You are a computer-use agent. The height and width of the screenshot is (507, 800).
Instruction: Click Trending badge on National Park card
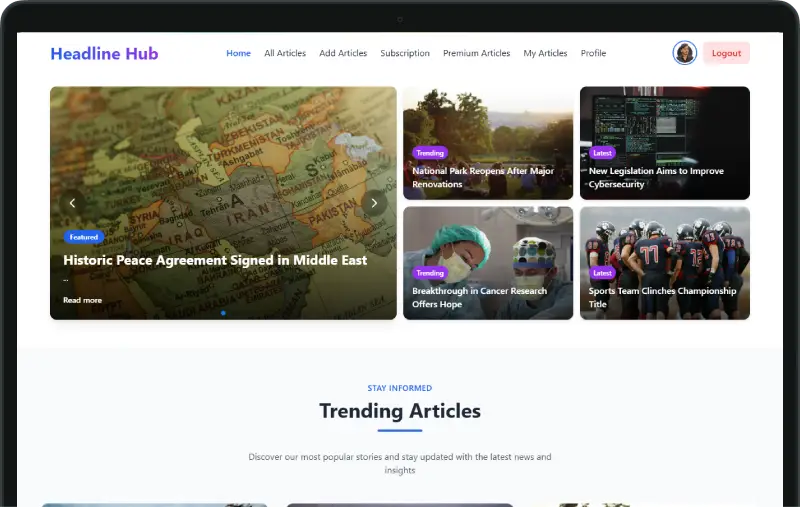(x=430, y=153)
